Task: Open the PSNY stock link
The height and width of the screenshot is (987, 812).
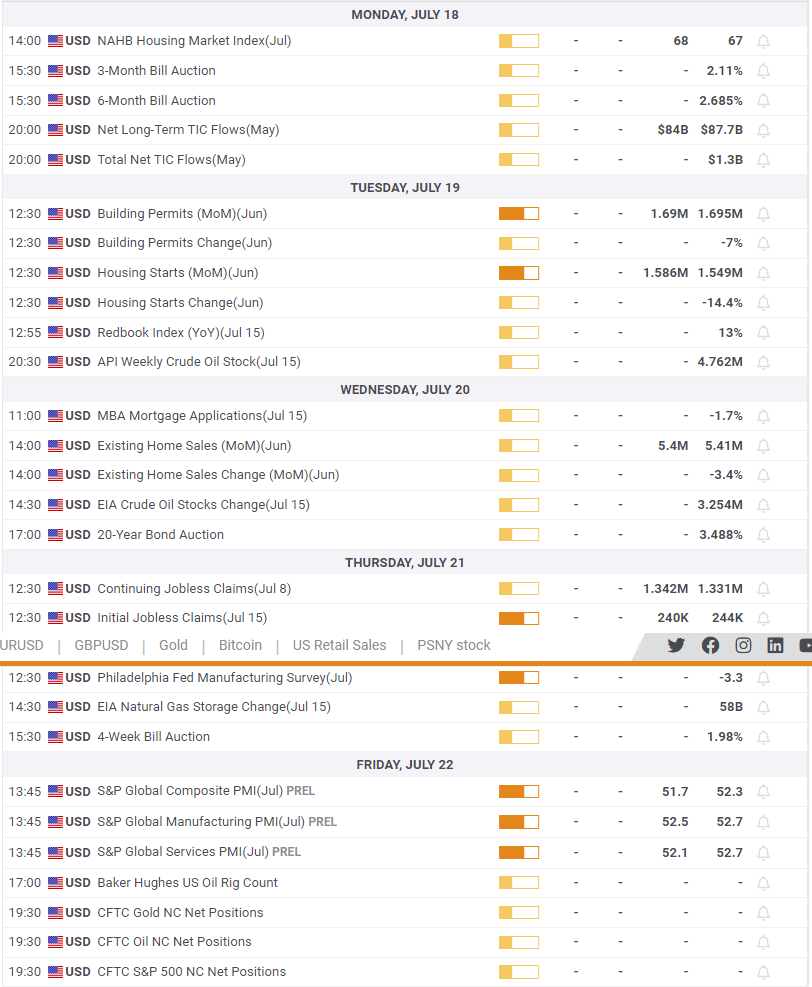Action: [453, 645]
